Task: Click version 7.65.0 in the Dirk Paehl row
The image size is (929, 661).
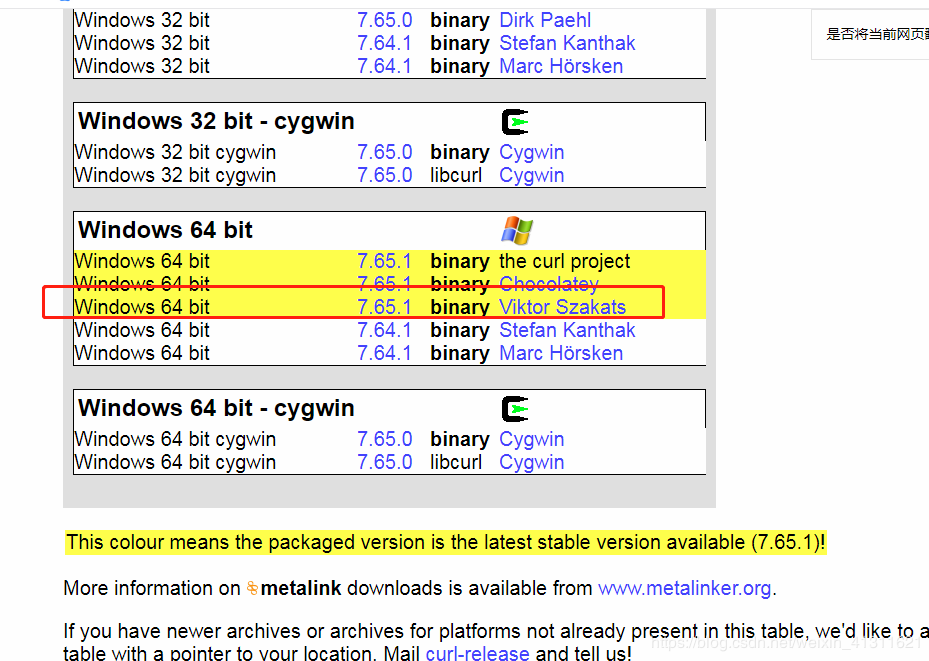Action: (x=385, y=20)
